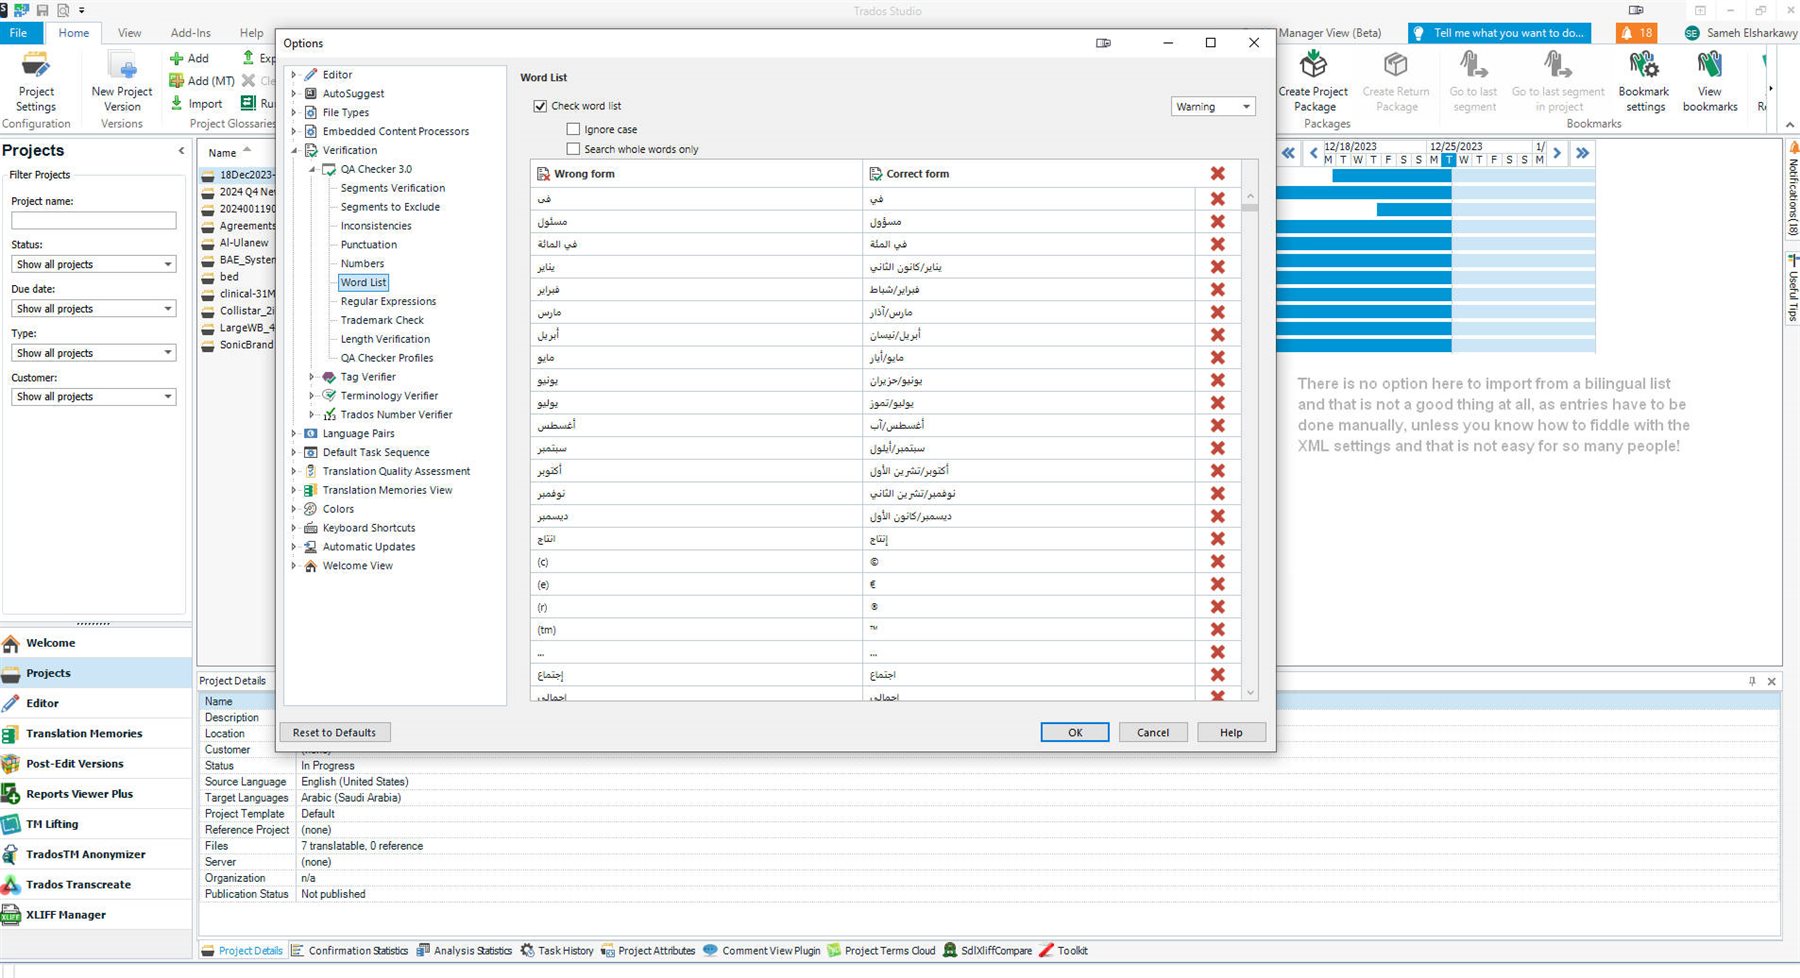Open the File ribbon tab
The image size is (1800, 978).
point(18,33)
